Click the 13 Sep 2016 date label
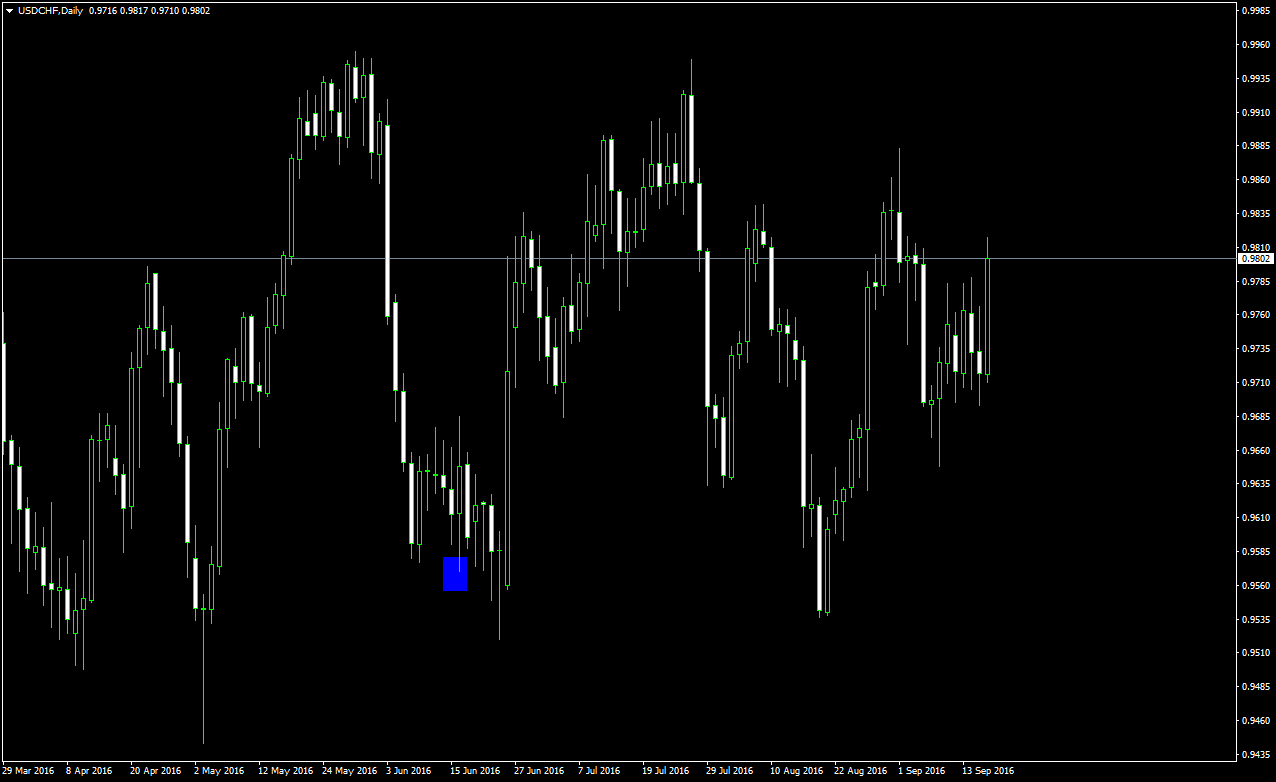The image size is (1276, 782). 988,771
